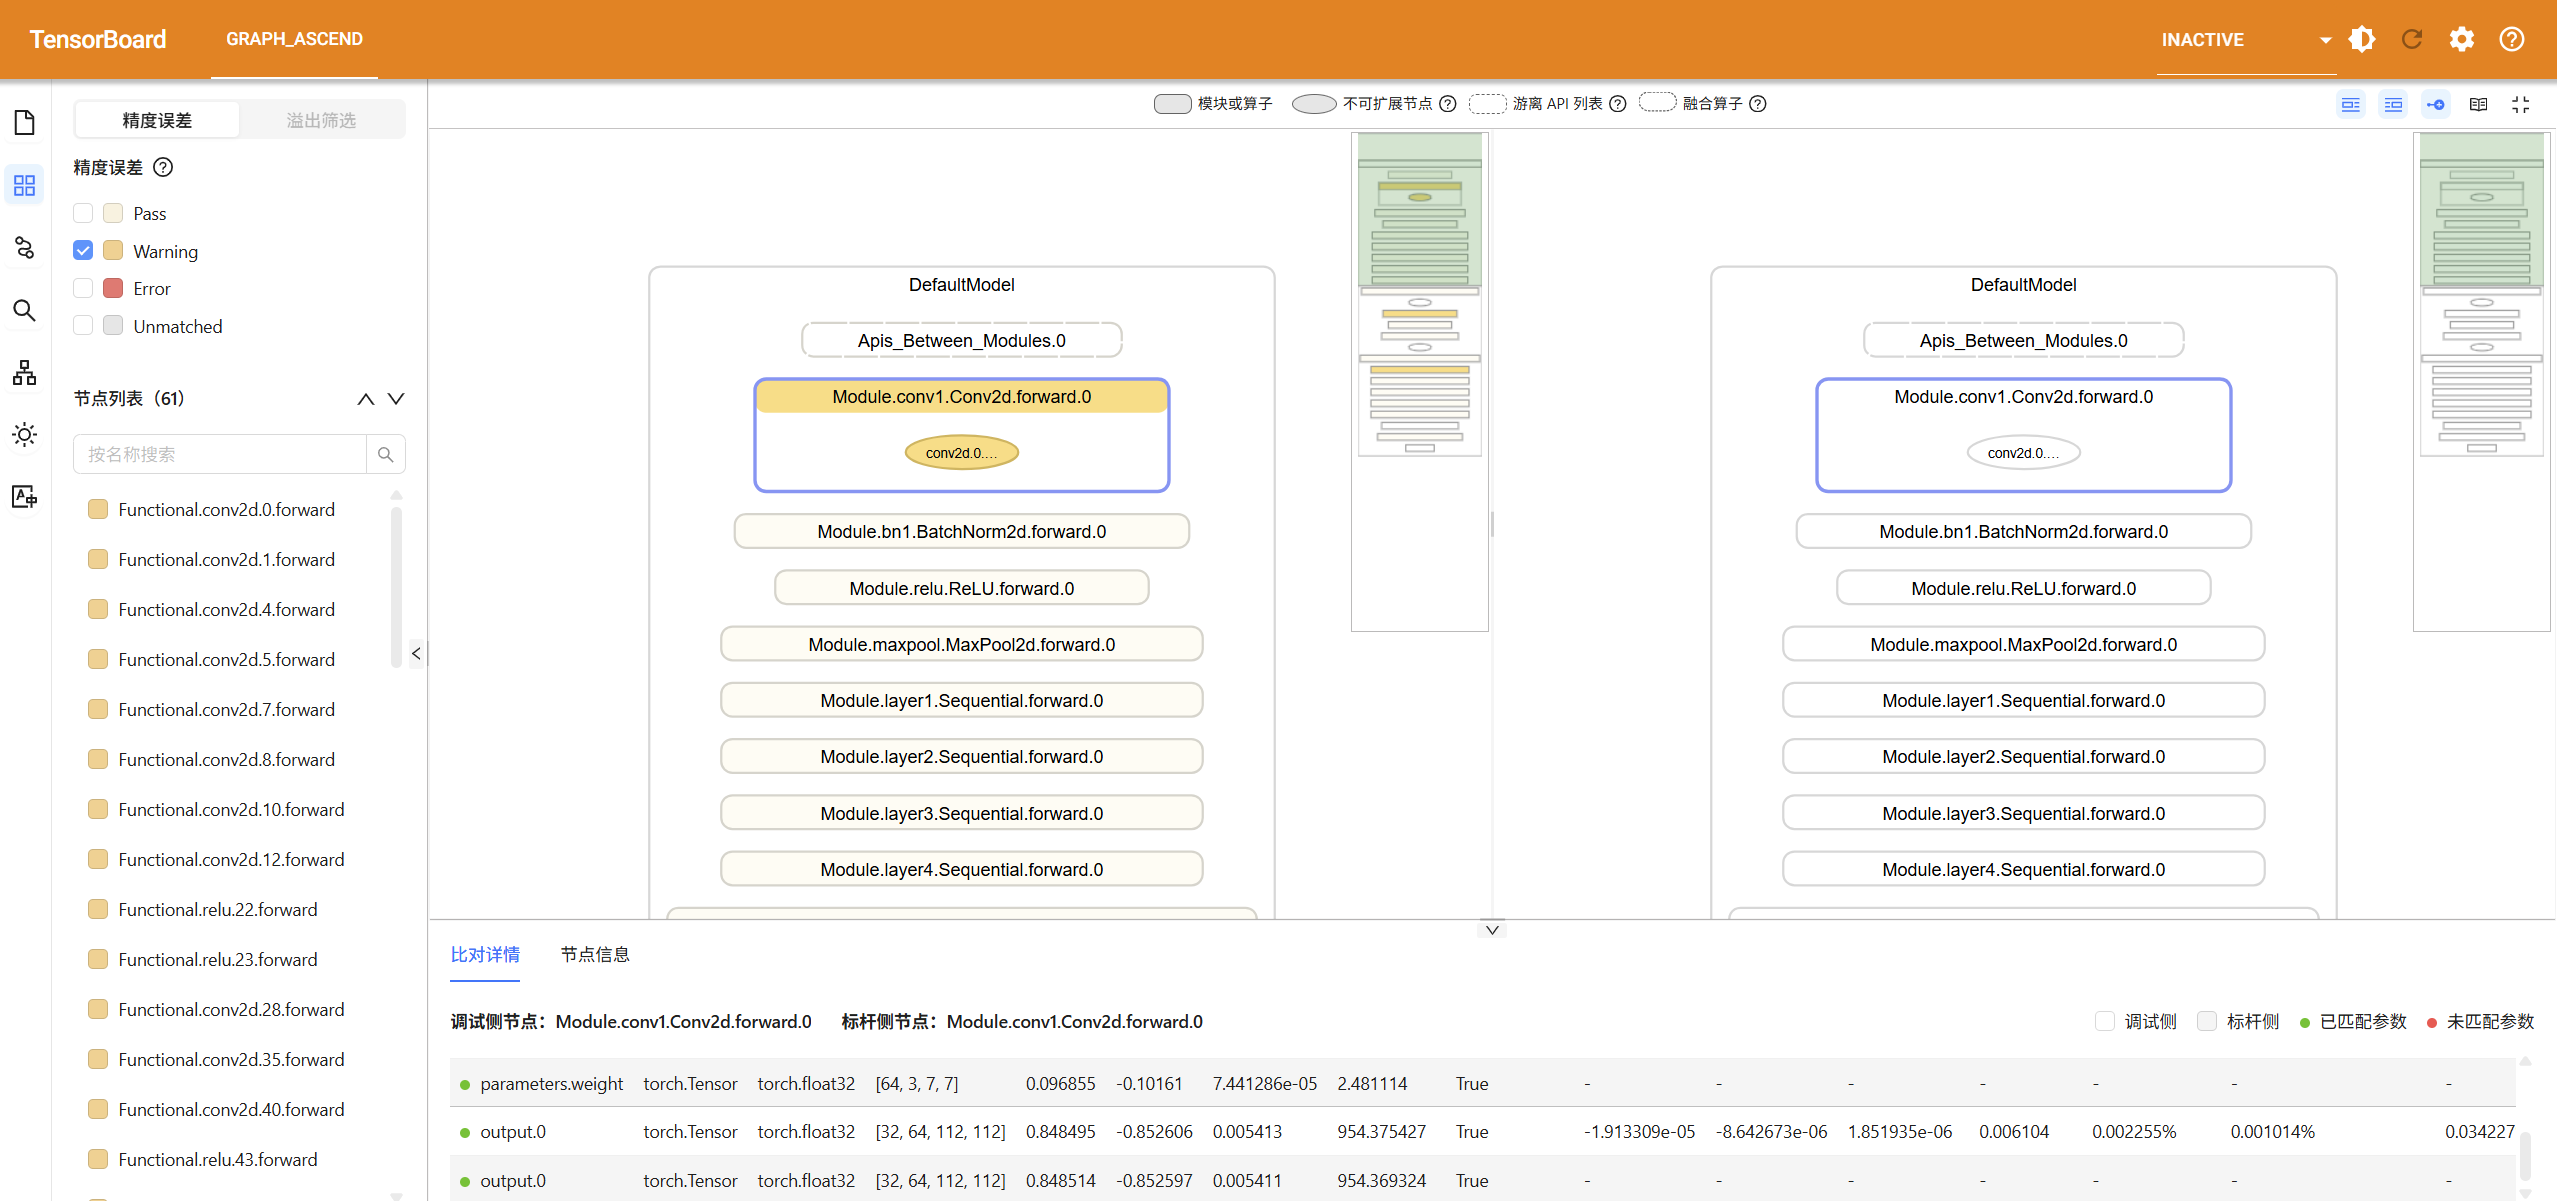Select Functional.conv2d.10.forward in node list
Image resolution: width=2557 pixels, height=1201 pixels.
point(231,809)
